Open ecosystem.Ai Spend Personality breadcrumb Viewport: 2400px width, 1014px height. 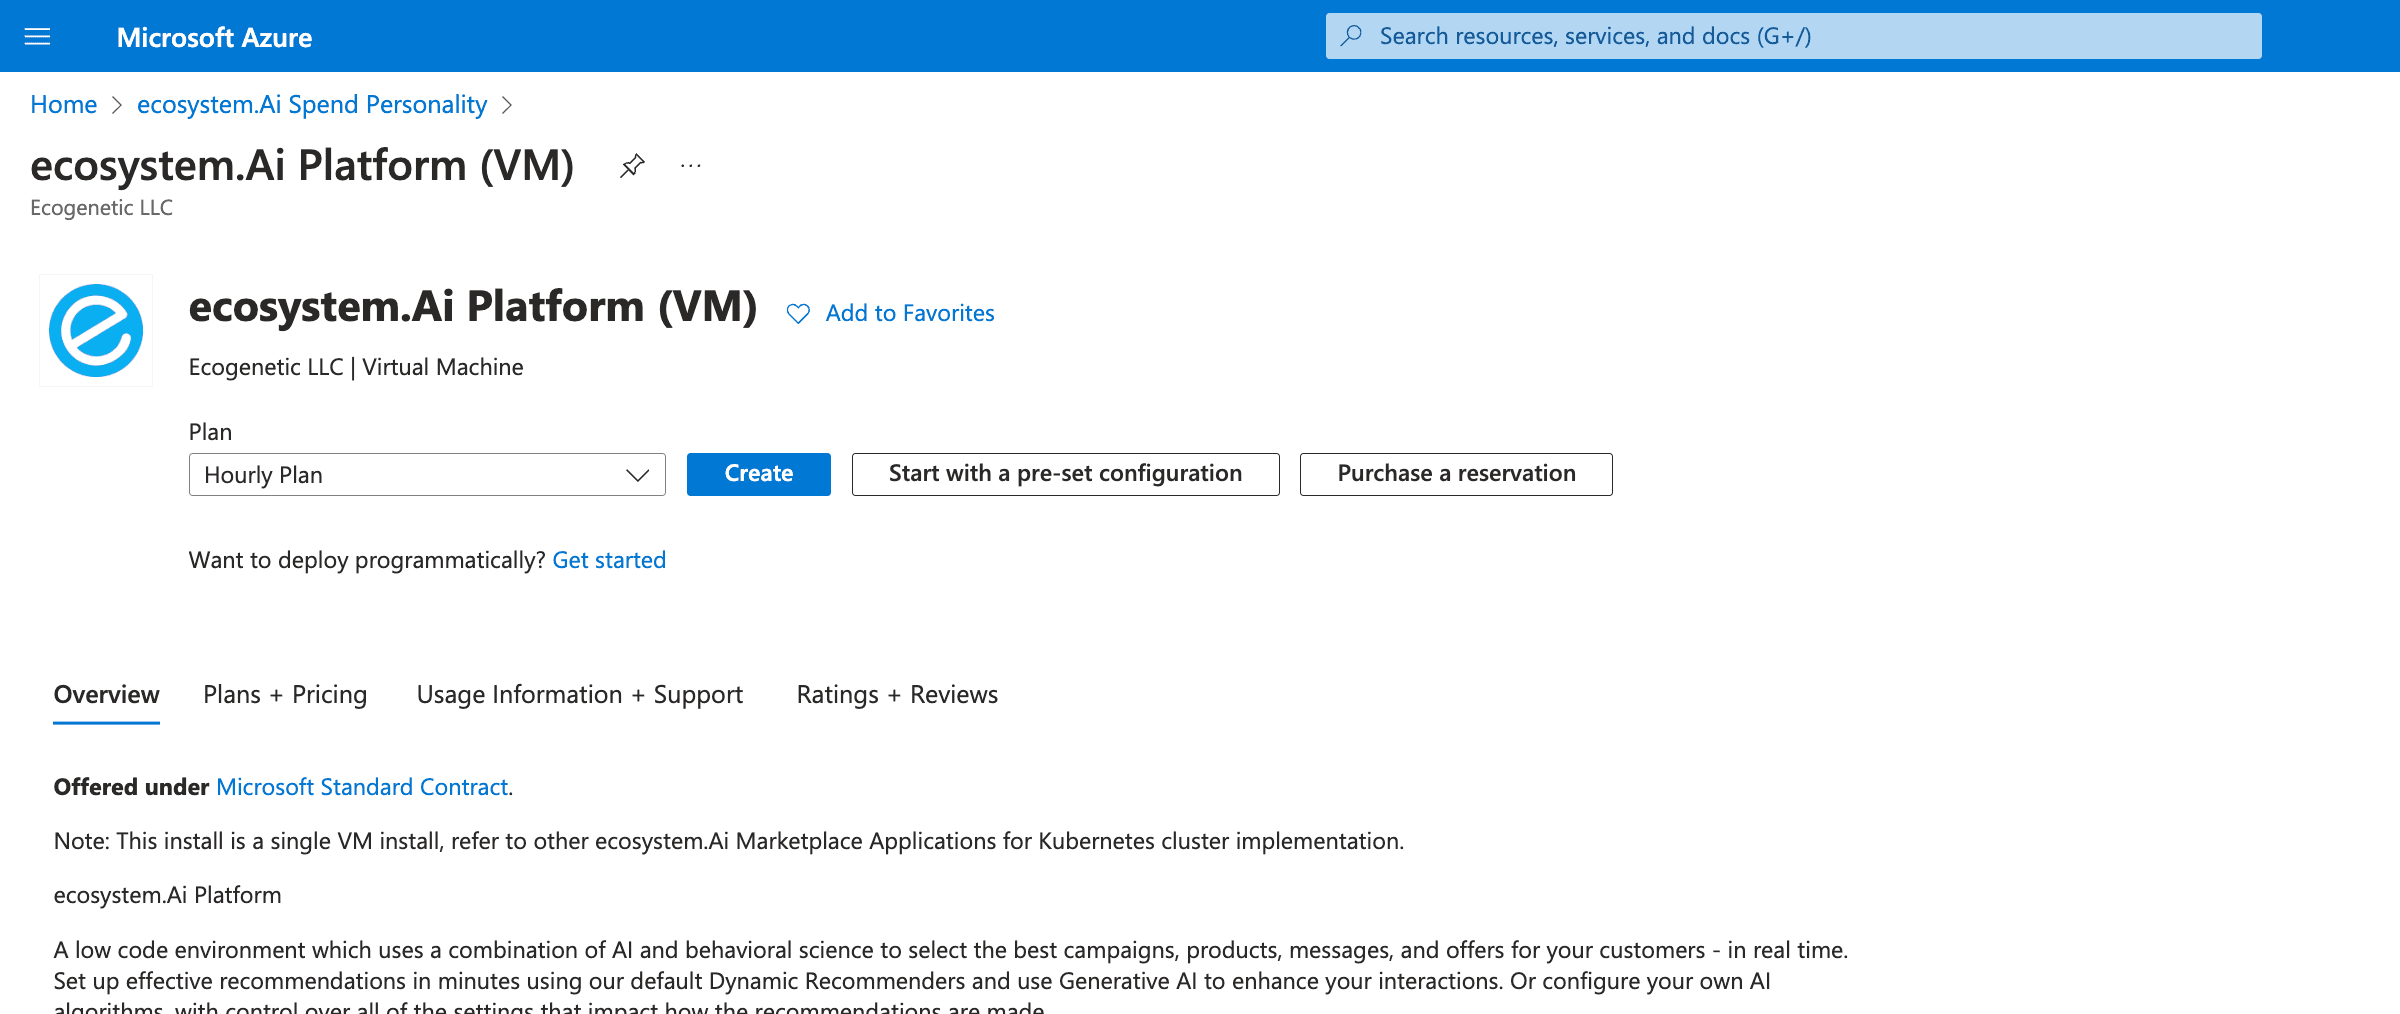coord(312,104)
